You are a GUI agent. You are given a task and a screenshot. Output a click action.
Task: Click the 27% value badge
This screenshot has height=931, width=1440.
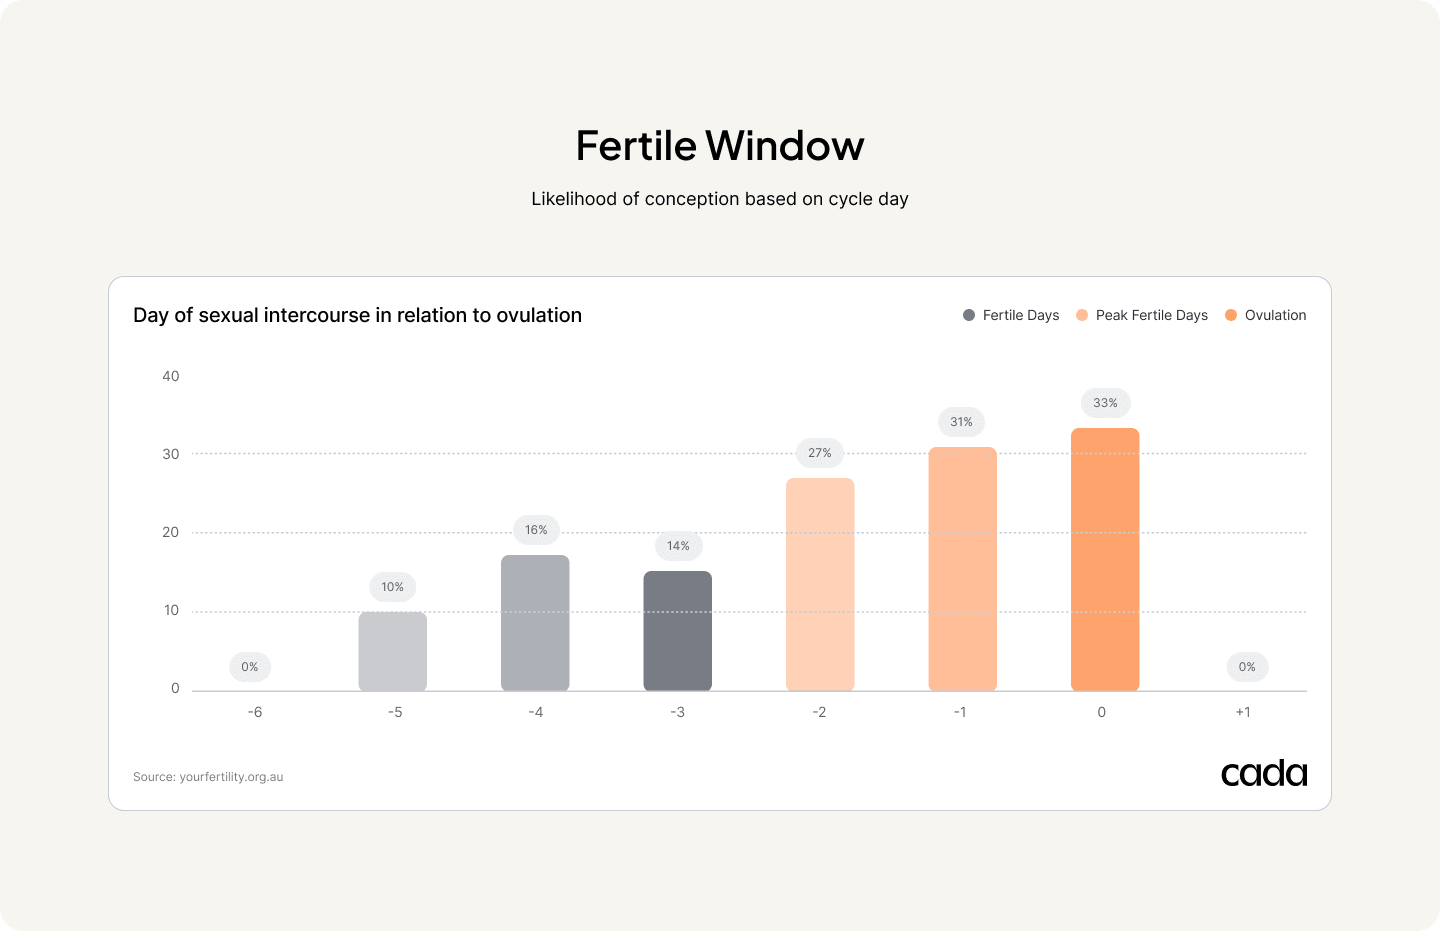pos(820,453)
